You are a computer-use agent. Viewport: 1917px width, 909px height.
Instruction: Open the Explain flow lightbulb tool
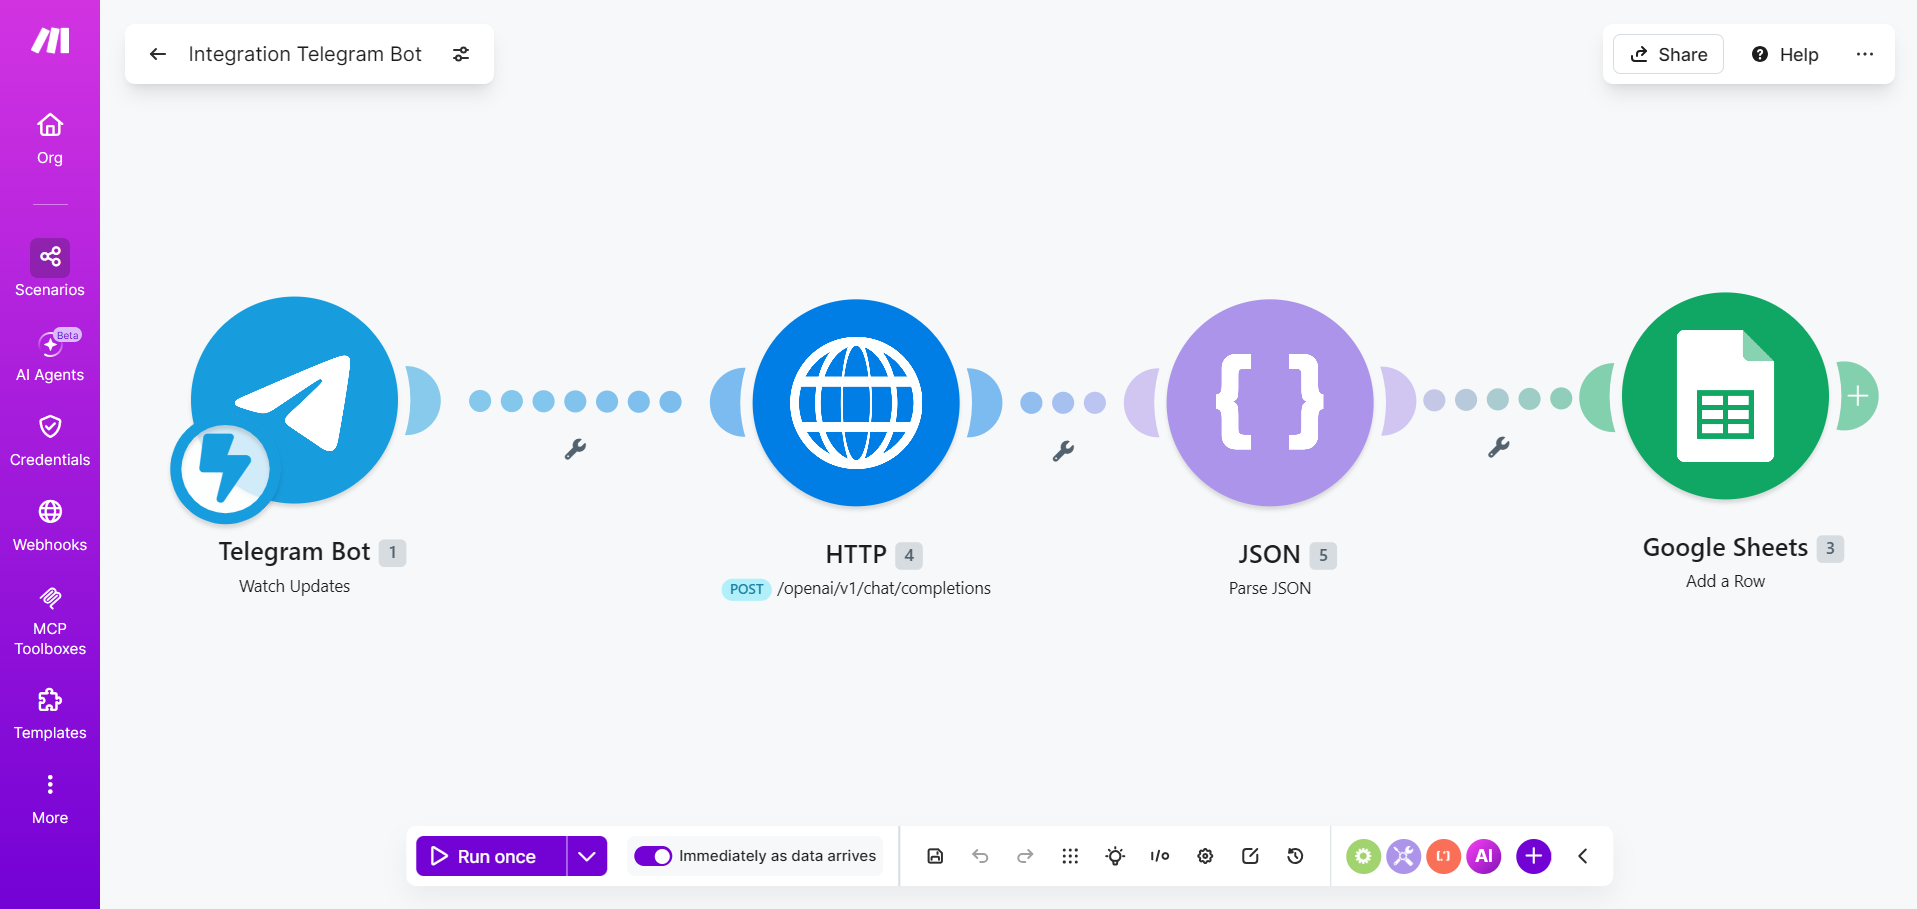[x=1115, y=856]
